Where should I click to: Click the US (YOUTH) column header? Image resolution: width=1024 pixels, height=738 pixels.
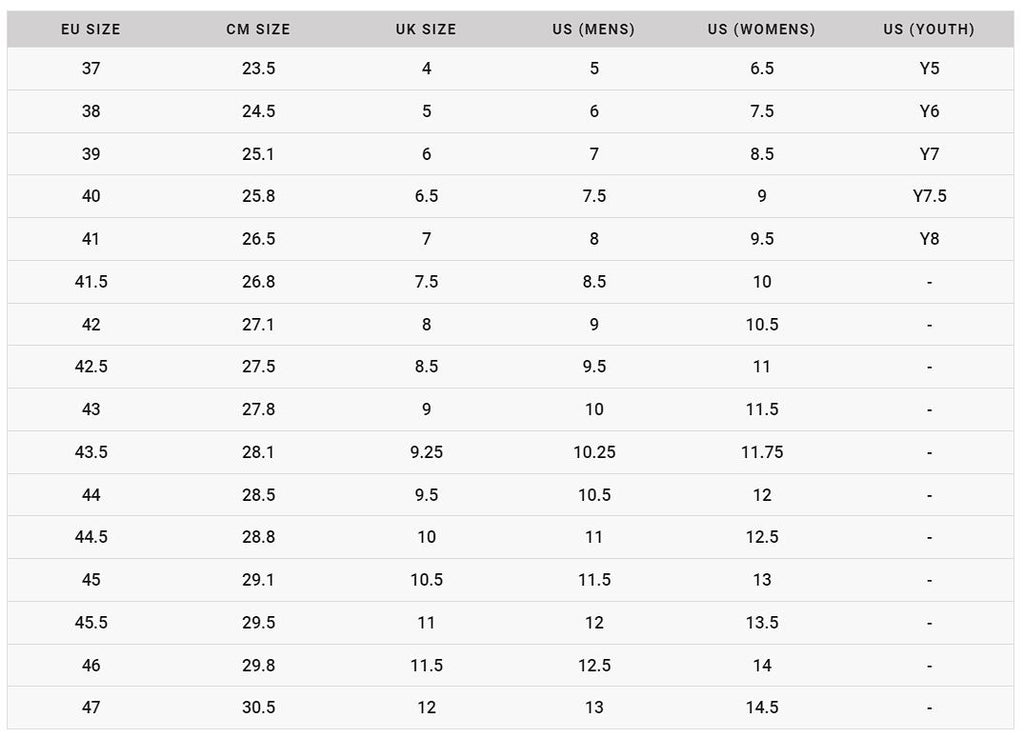929,29
